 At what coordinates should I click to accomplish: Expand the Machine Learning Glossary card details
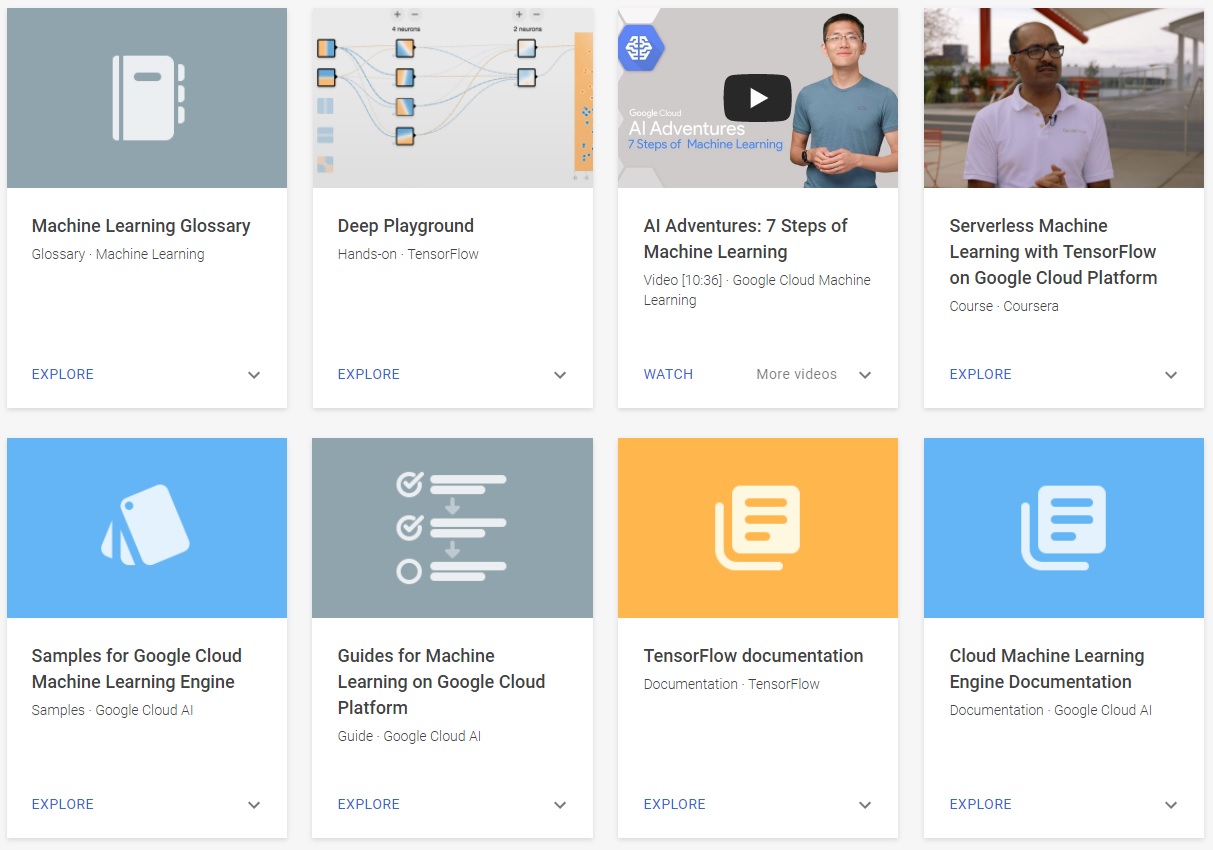coord(254,375)
